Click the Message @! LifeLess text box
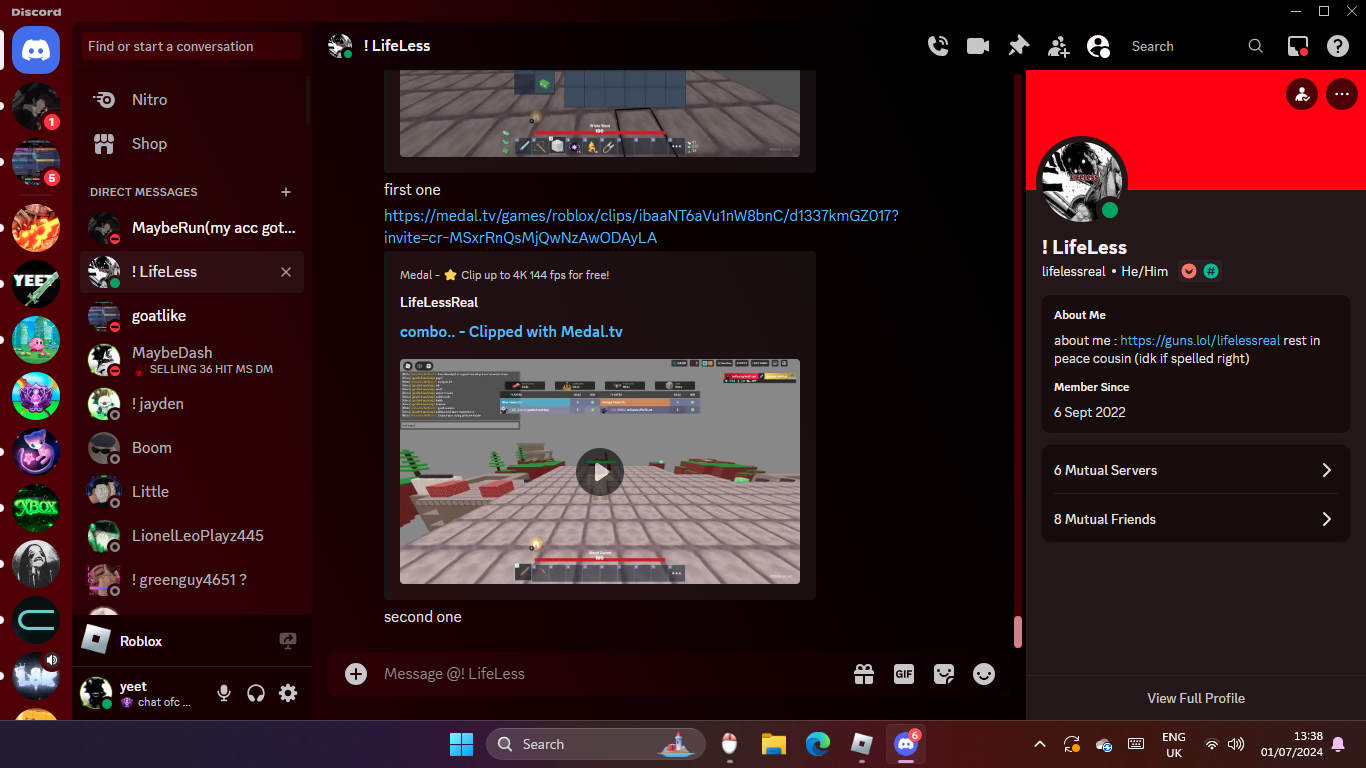Image resolution: width=1366 pixels, height=768 pixels. pyautogui.click(x=610, y=674)
